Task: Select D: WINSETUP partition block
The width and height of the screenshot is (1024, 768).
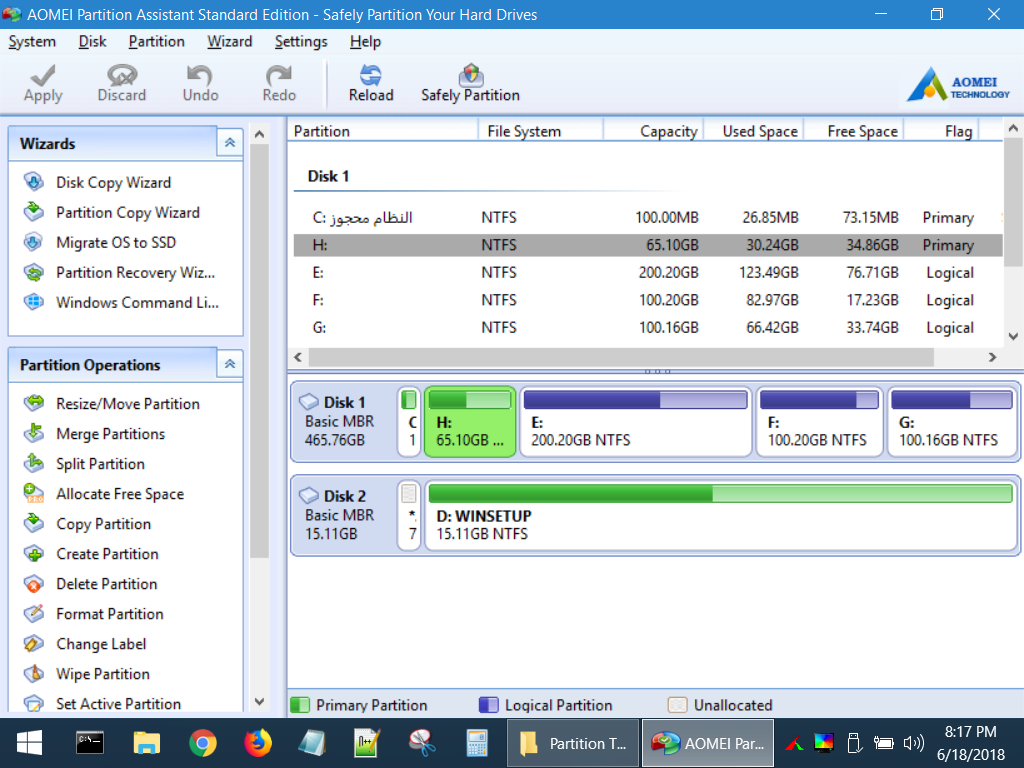Action: point(721,515)
